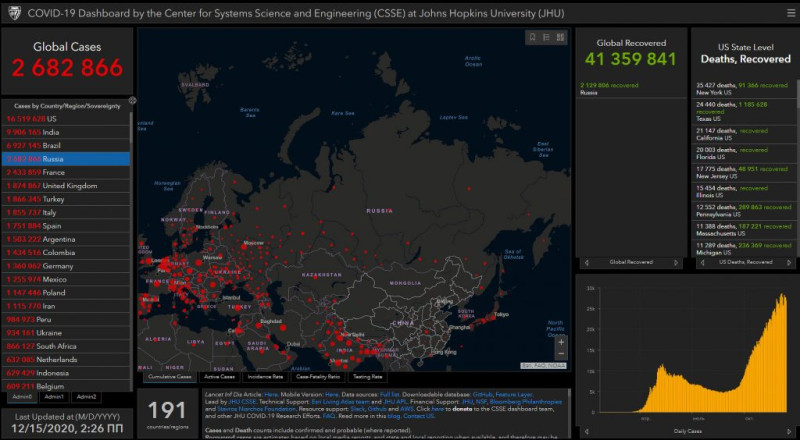The height and width of the screenshot is (440, 800).
Task: Switch to the Admin1 list tab
Action: click(54, 397)
